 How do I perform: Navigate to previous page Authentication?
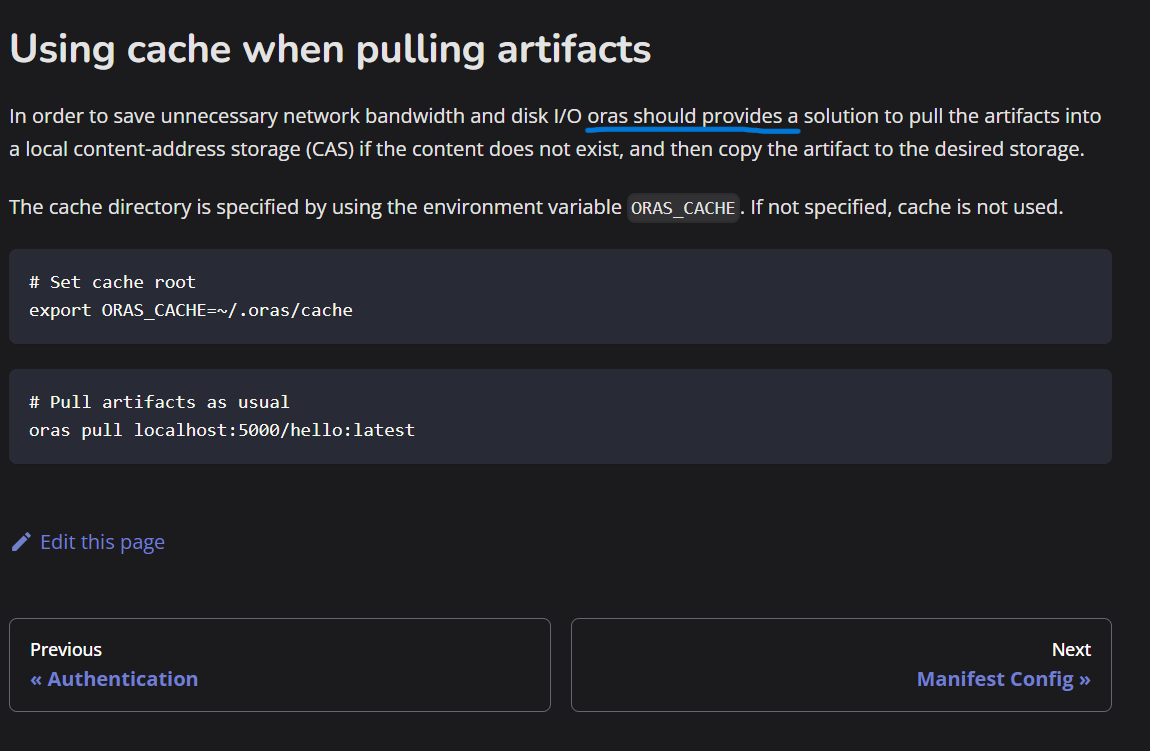[x=113, y=678]
